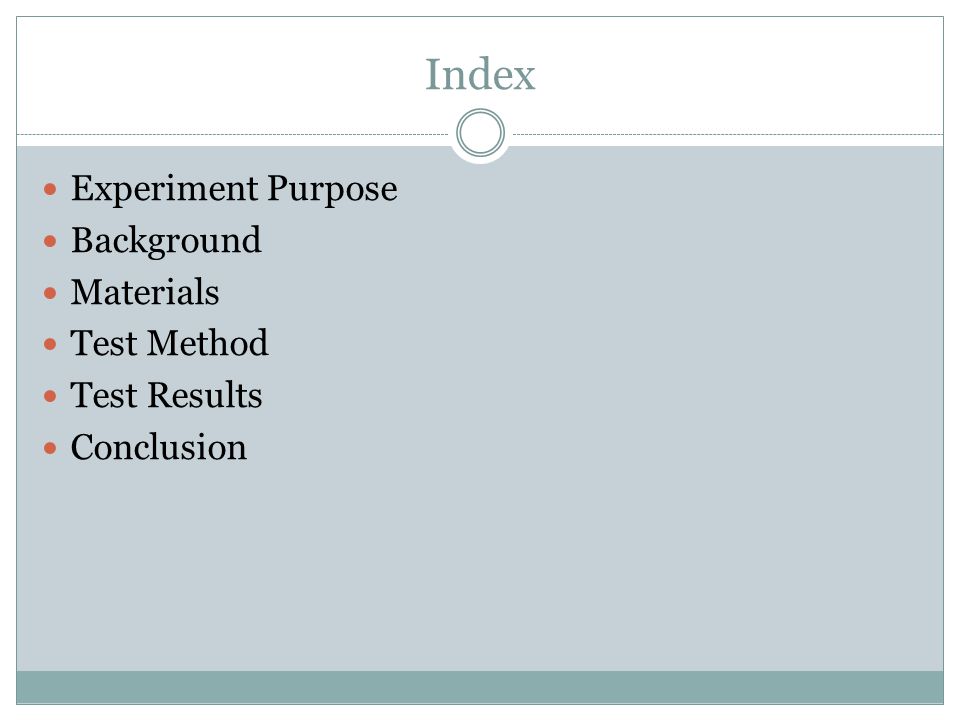Click the decorative circle ornament under title
Screen dimensions: 960x720
[x=481, y=133]
